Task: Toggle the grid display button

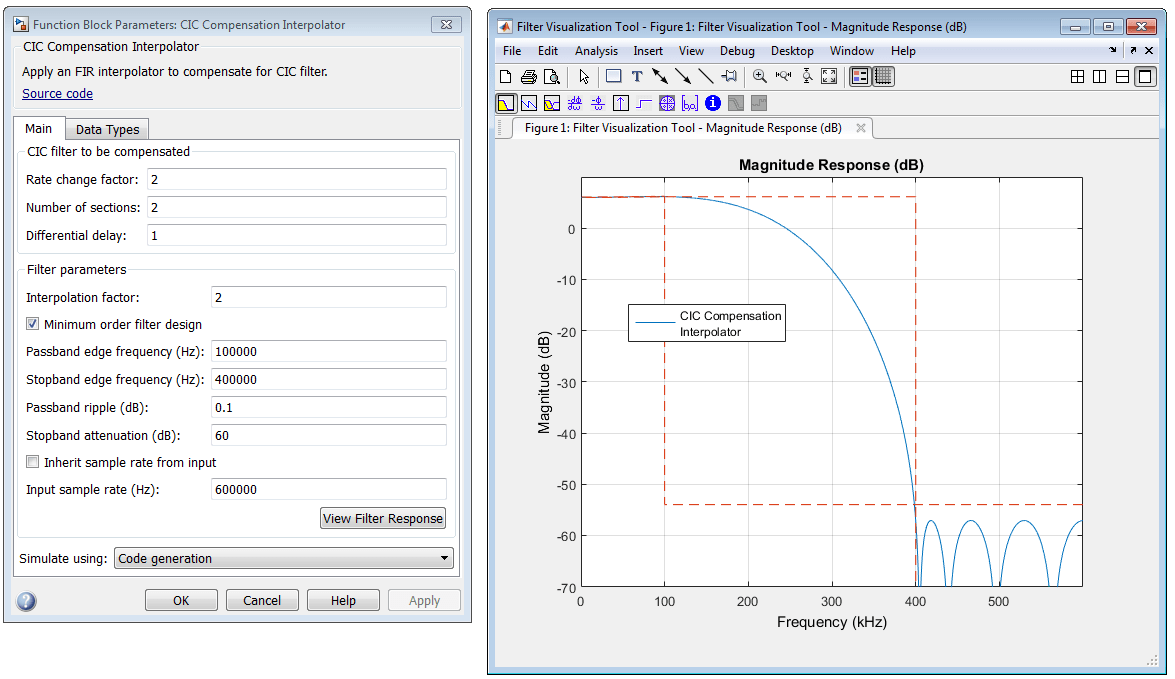Action: [x=883, y=76]
